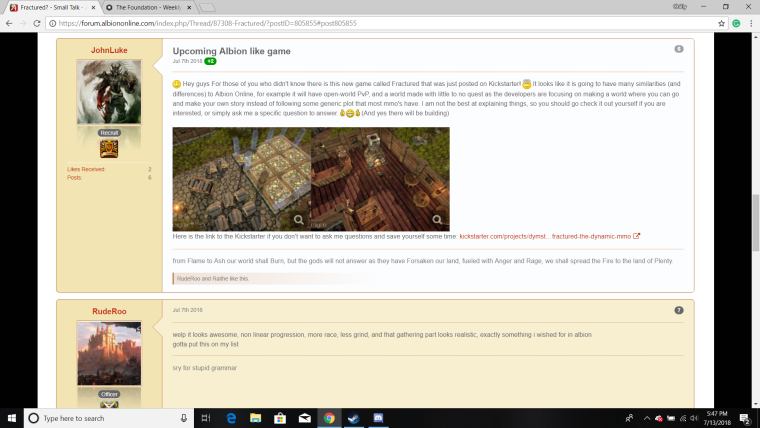
Task: Open the taskbar clock and date
Action: coord(717,418)
